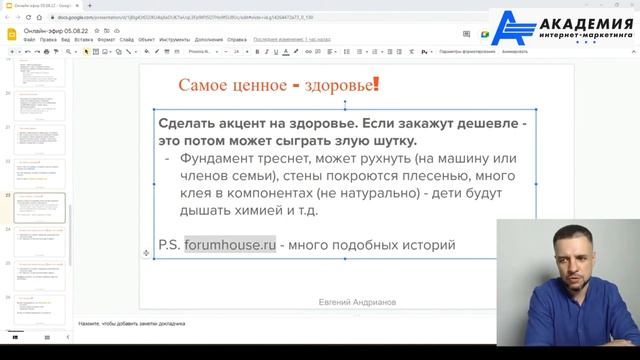The width and height of the screenshot is (640, 360).
Task: Select the cursor selection tool
Action: pyautogui.click(x=86, y=52)
